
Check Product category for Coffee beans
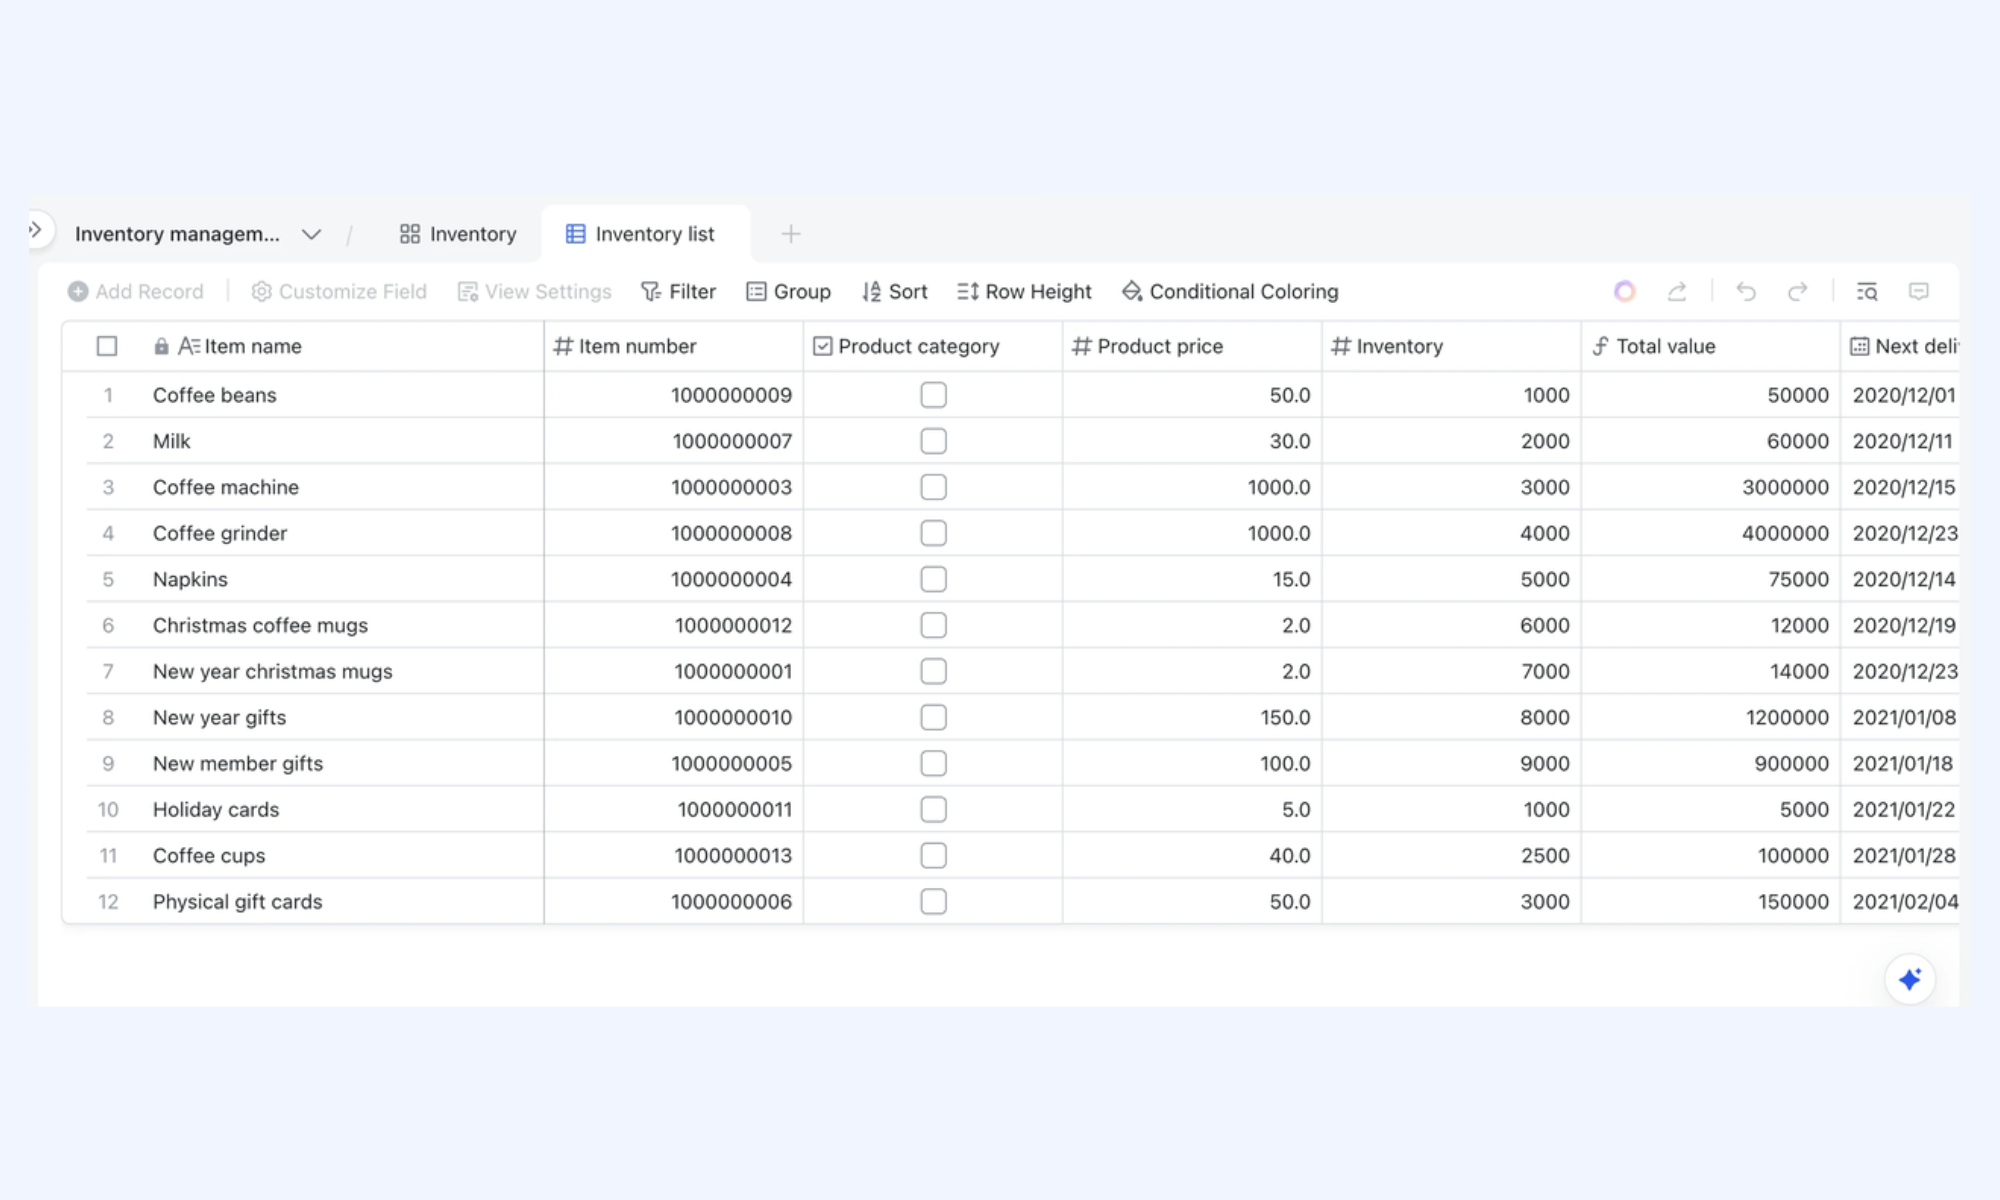933,395
